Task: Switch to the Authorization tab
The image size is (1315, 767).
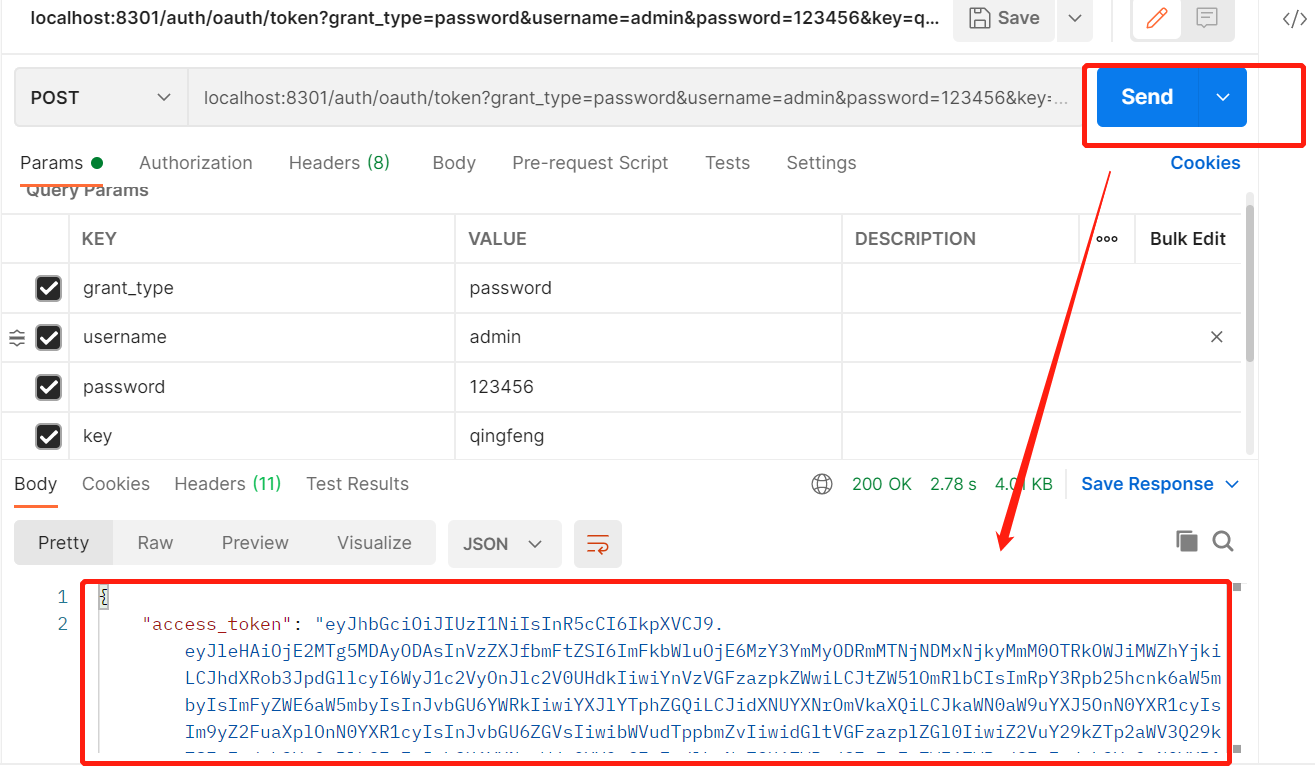Action: coord(196,163)
